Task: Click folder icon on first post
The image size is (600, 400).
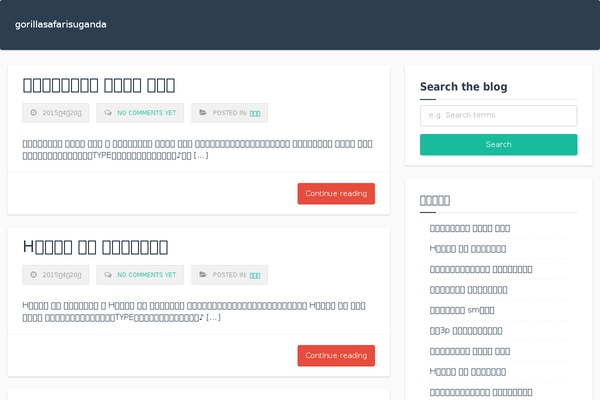Action: (x=203, y=113)
